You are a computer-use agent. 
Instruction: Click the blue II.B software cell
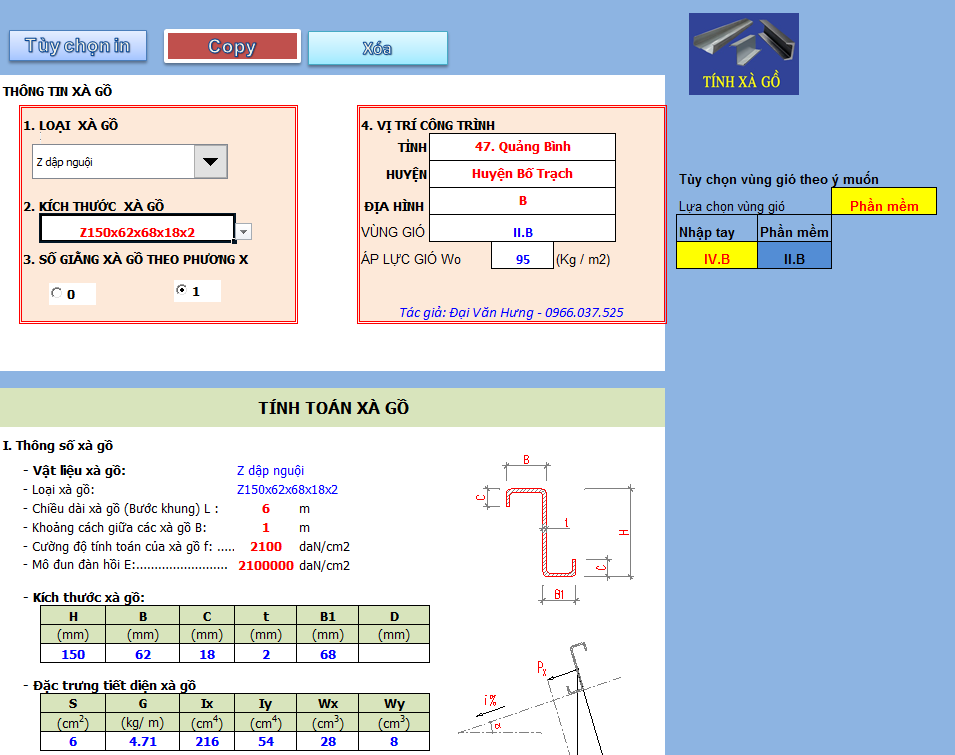pos(794,256)
